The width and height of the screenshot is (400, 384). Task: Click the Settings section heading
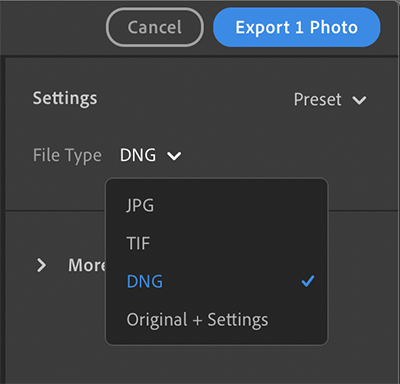[65, 99]
